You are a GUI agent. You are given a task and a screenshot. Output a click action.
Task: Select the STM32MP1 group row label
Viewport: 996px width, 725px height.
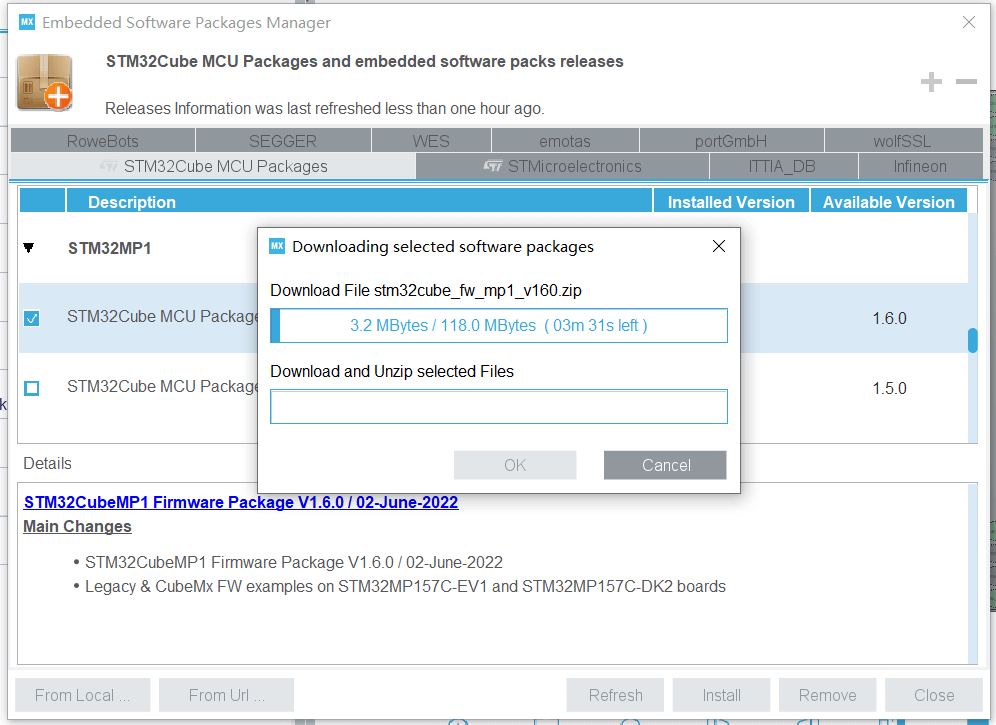110,248
